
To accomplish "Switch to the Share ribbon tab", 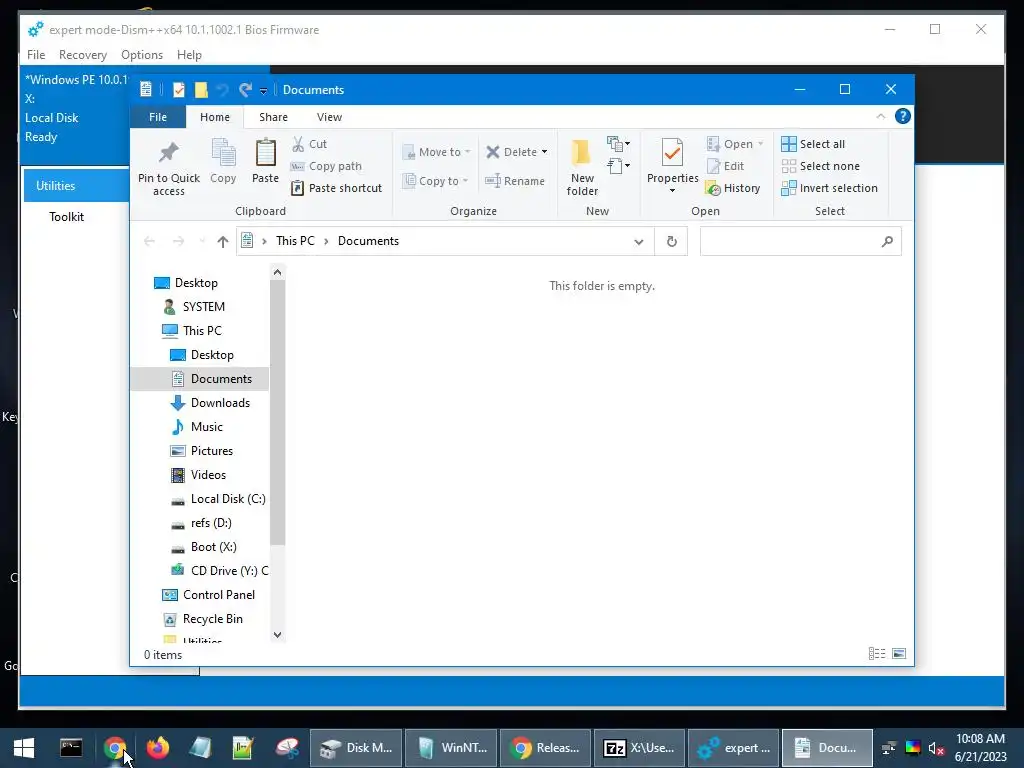I will 273,117.
